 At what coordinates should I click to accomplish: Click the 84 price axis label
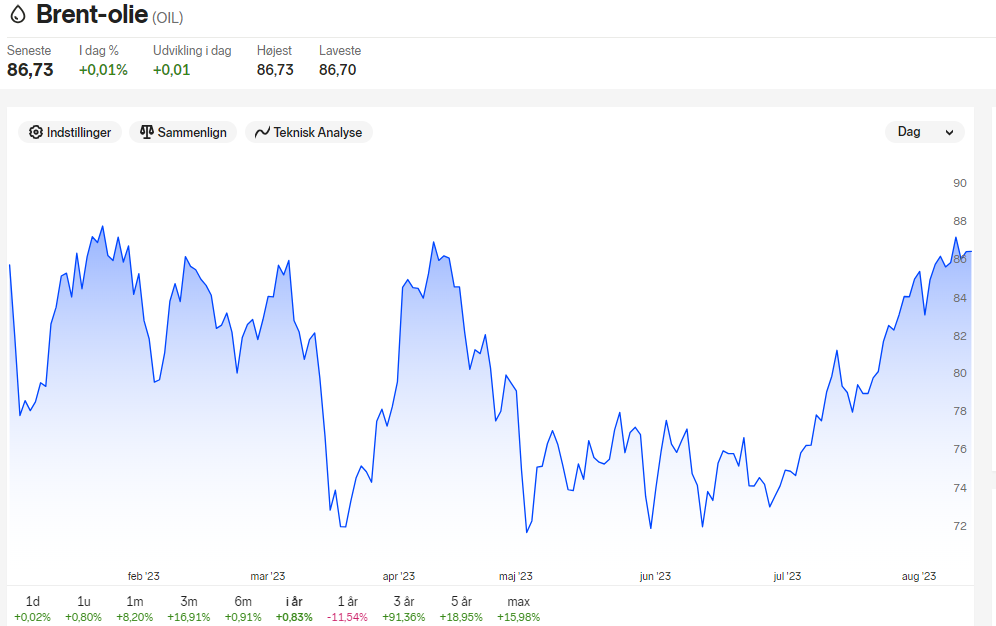pyautogui.click(x=960, y=298)
